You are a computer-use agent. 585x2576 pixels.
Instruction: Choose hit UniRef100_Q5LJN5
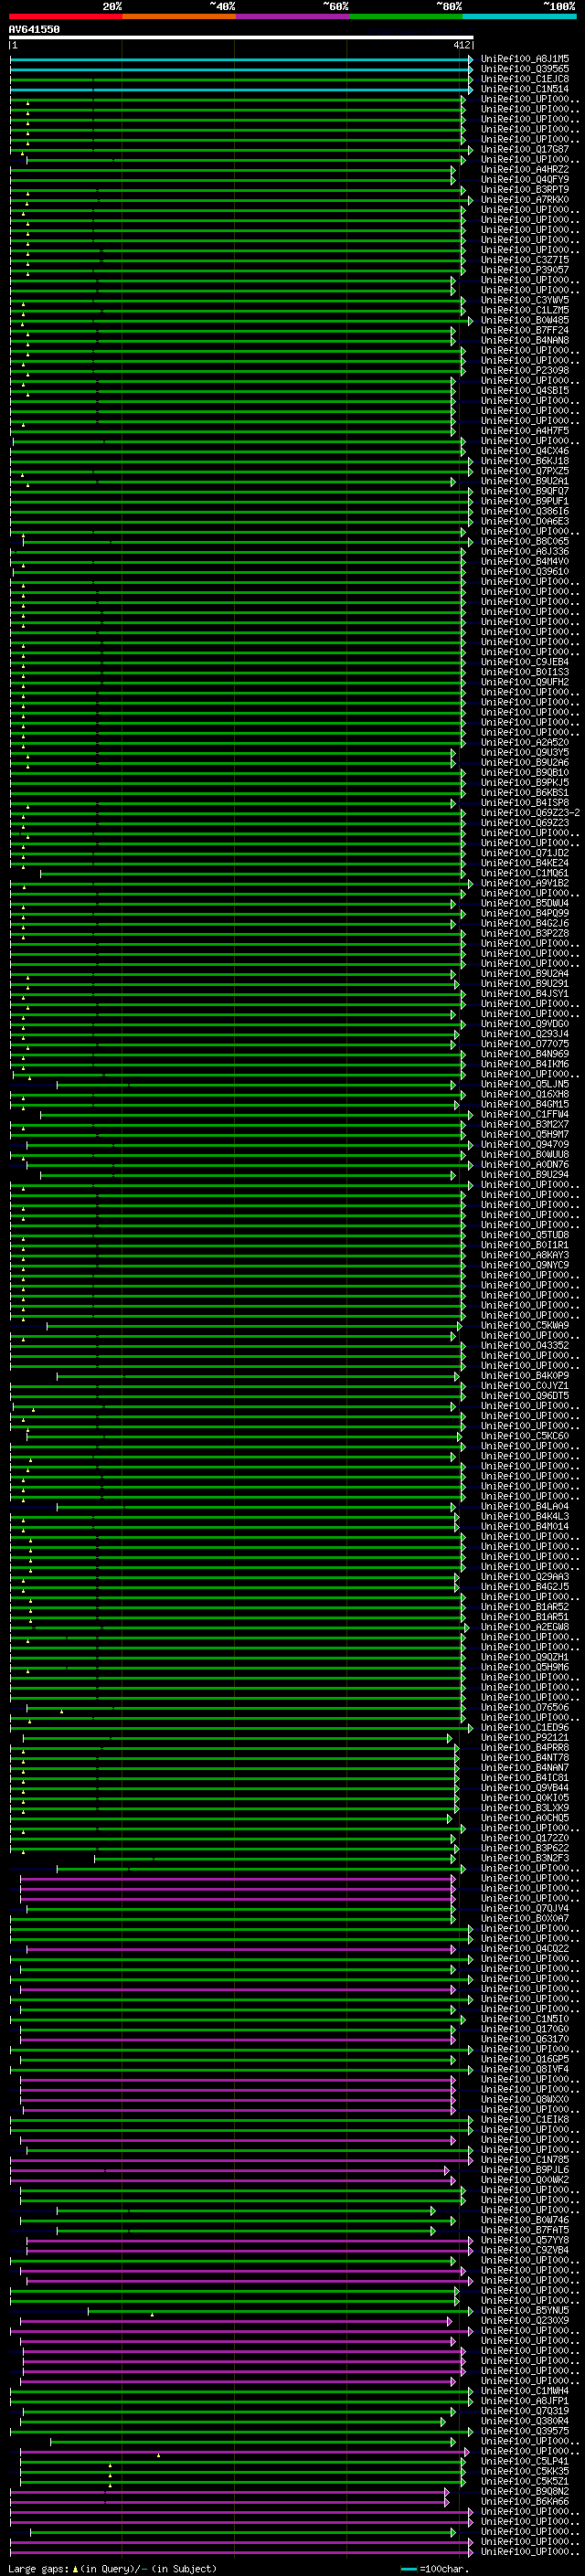coord(525,1084)
